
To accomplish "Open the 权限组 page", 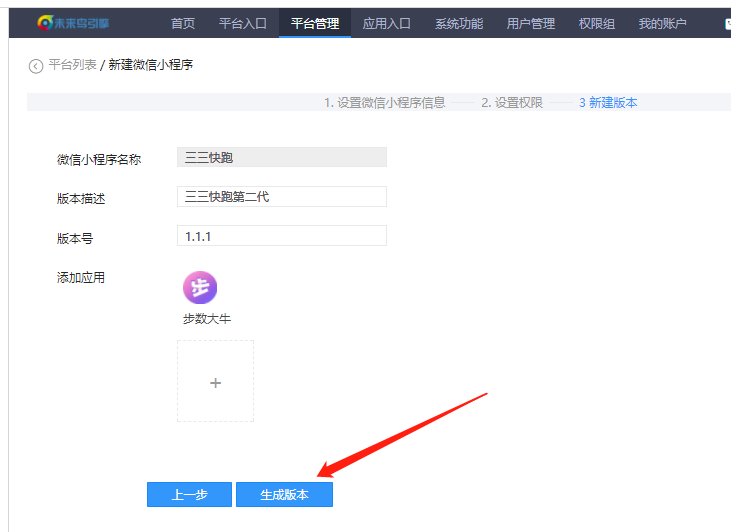I will (598, 23).
